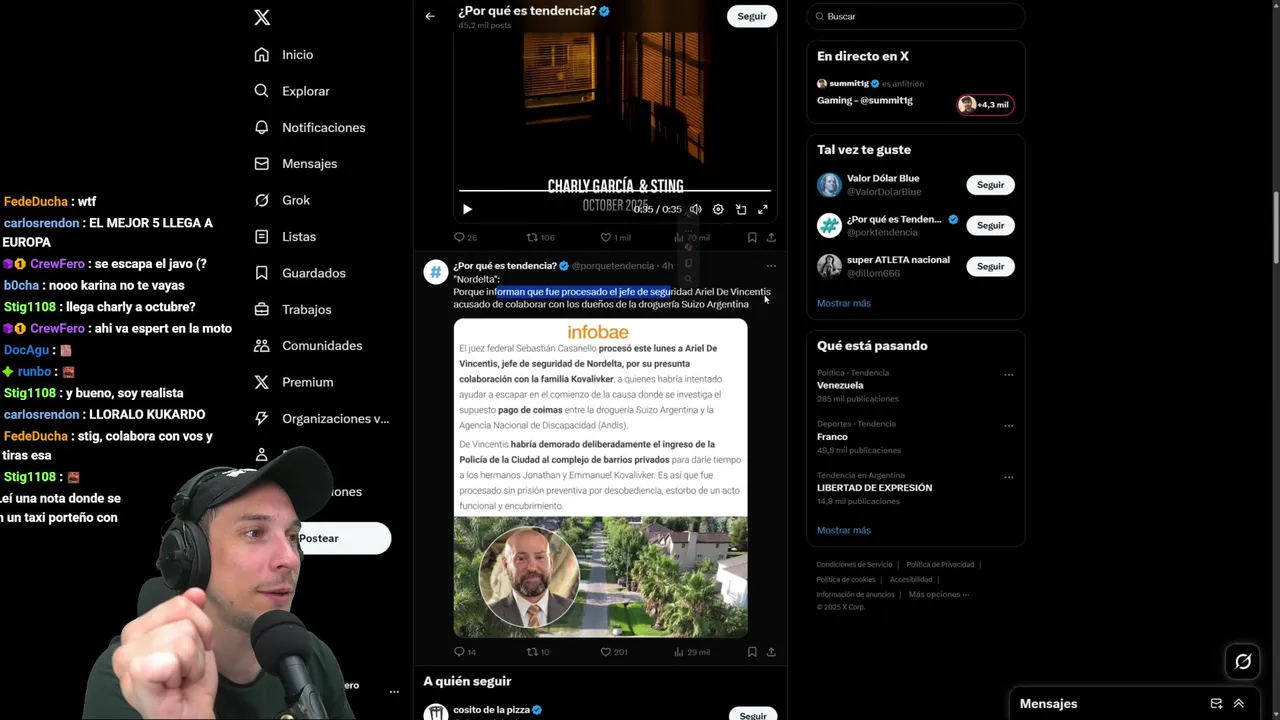Open the infobae article image
The height and width of the screenshot is (720, 1280).
click(x=600, y=478)
